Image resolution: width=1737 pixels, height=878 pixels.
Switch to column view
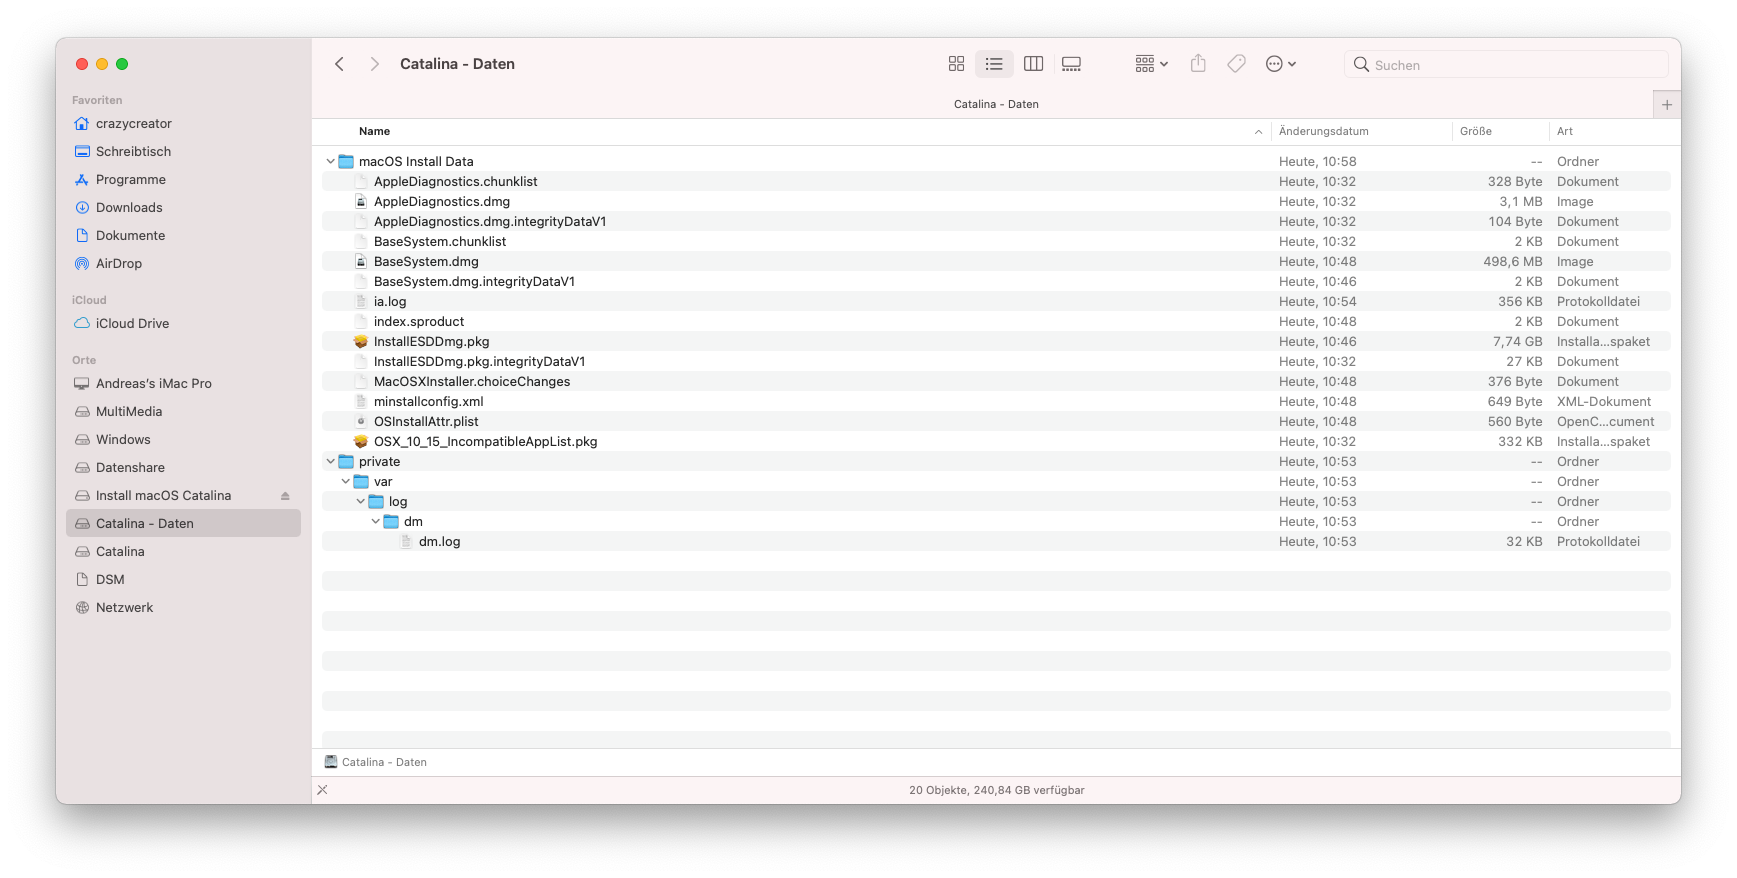(x=1034, y=64)
